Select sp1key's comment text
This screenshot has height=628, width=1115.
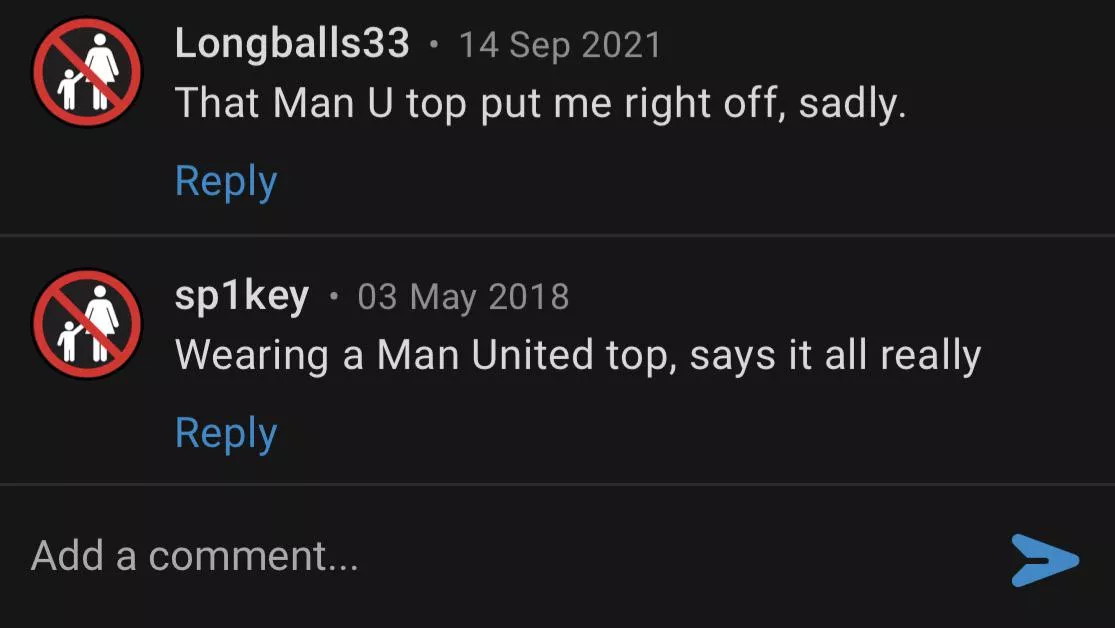[x=580, y=355]
